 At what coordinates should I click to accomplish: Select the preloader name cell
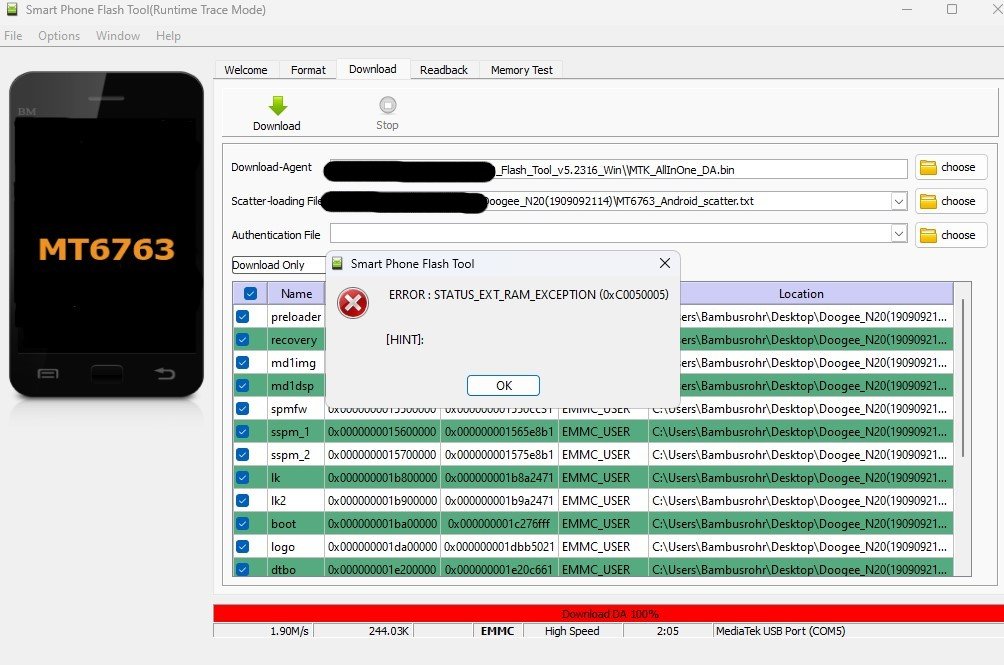click(x=296, y=317)
